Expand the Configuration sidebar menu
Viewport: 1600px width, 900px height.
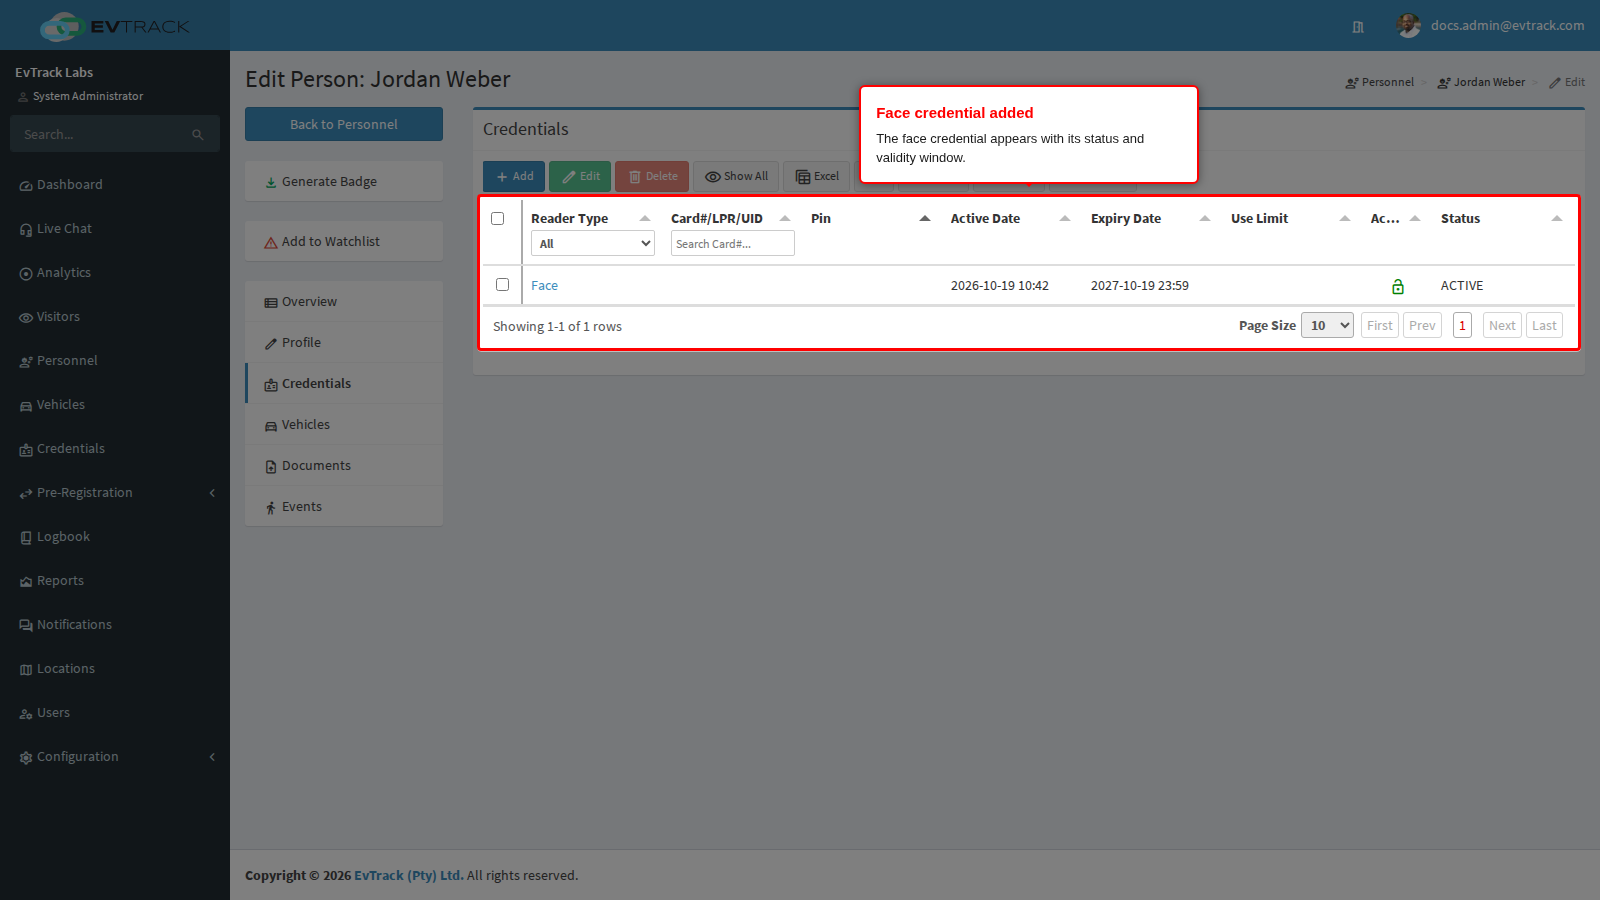click(x=115, y=757)
